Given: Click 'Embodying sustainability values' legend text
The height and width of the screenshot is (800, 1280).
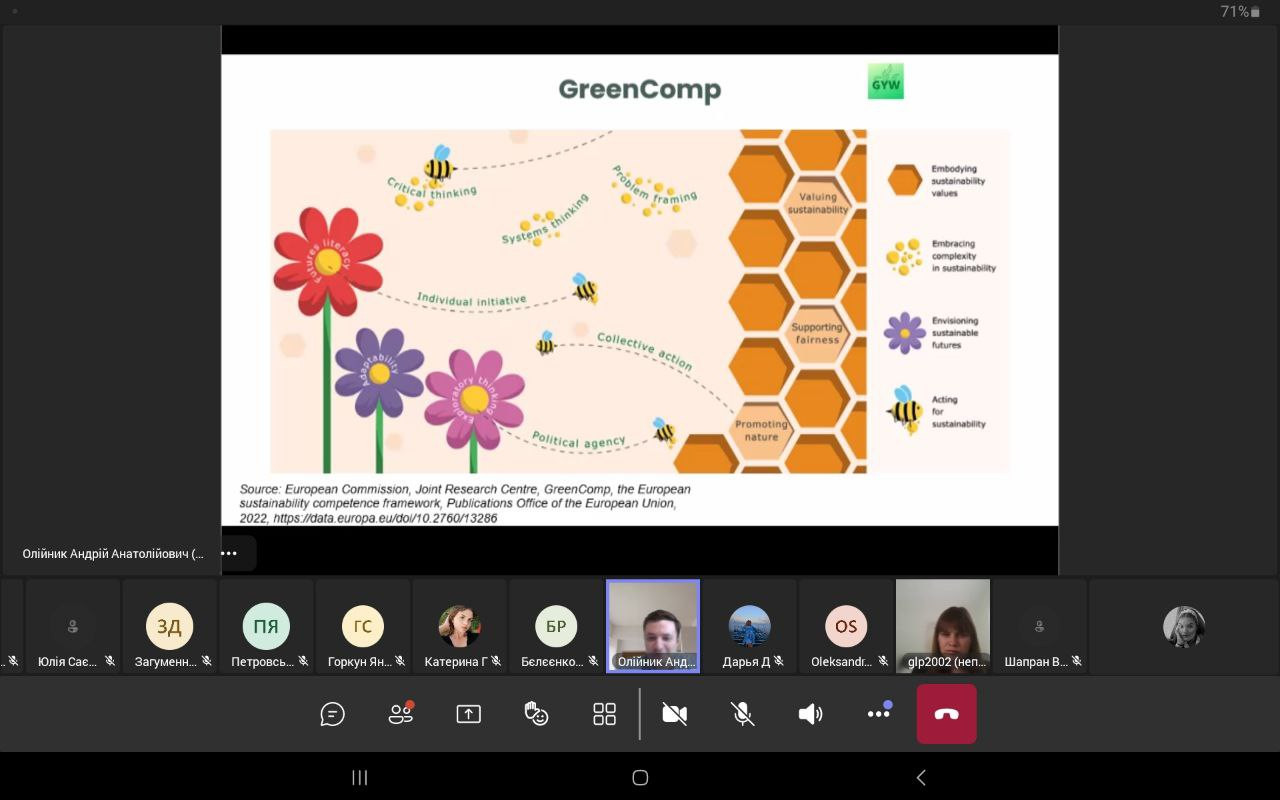Looking at the screenshot, I should 958,181.
